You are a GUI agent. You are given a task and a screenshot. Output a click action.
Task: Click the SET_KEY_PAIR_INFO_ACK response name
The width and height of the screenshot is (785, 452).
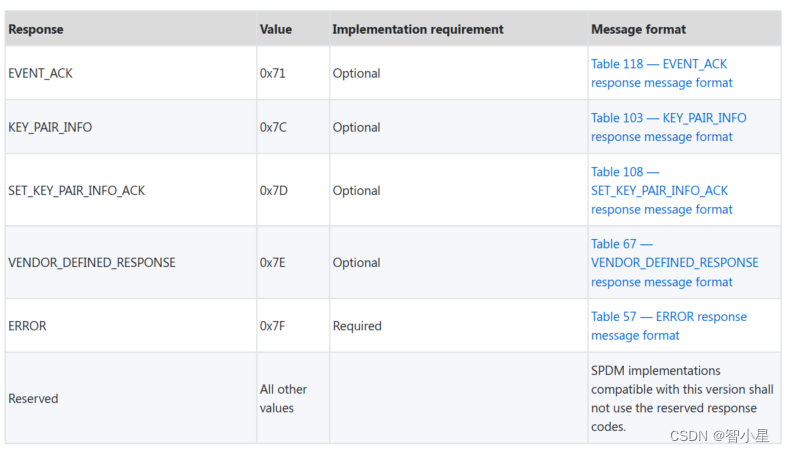click(x=76, y=190)
